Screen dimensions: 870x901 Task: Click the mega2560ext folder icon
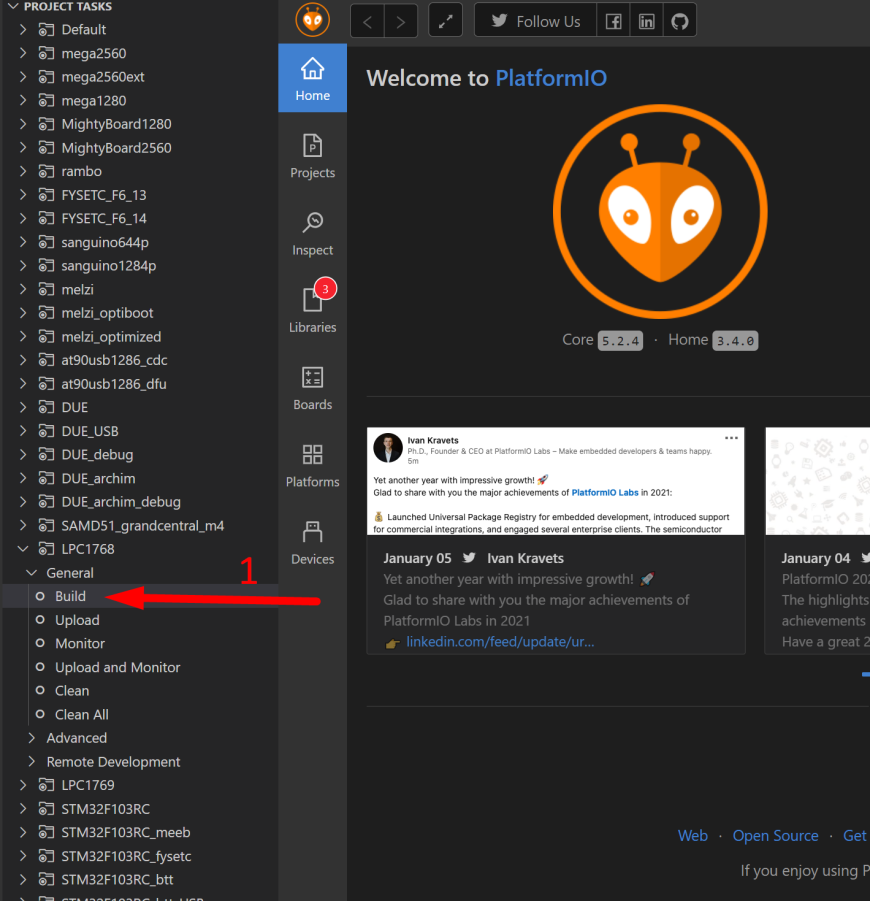click(46, 77)
